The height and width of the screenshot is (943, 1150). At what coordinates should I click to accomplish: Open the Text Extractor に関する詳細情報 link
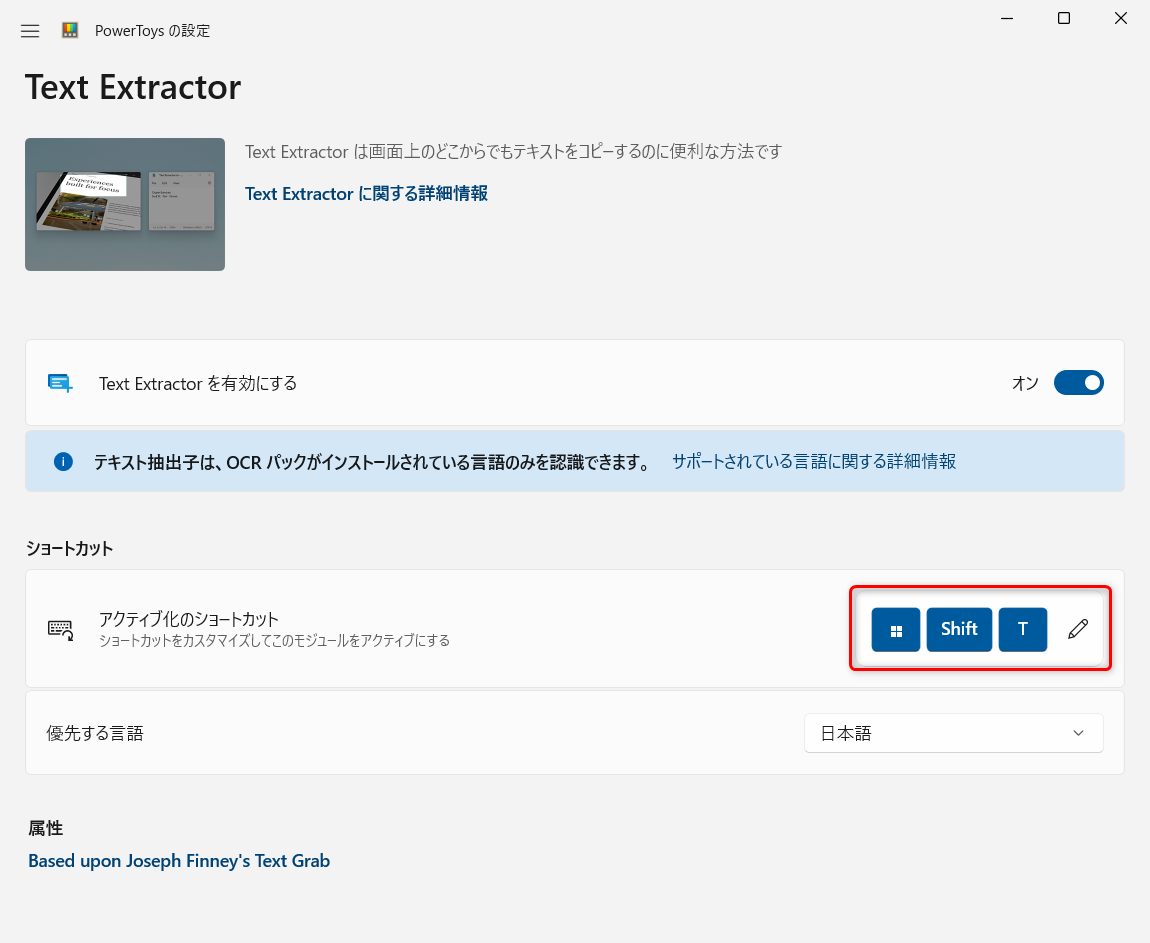[366, 193]
